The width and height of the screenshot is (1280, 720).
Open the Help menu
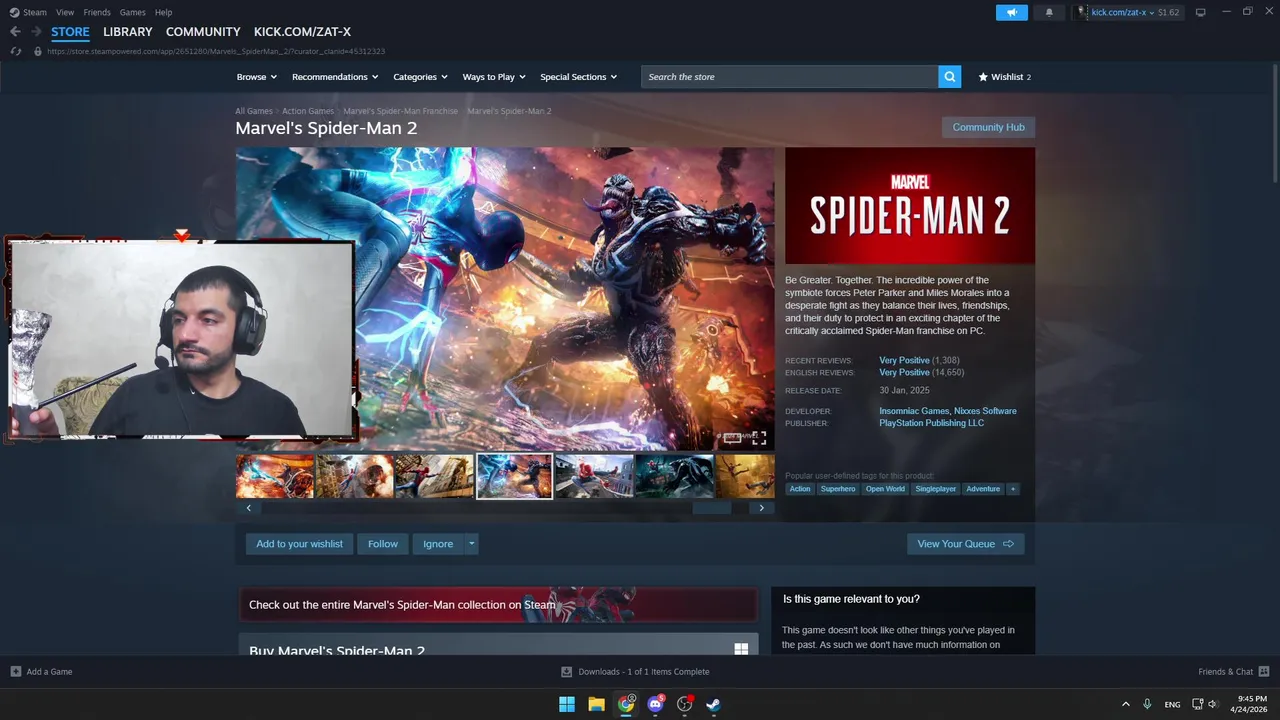tap(163, 12)
